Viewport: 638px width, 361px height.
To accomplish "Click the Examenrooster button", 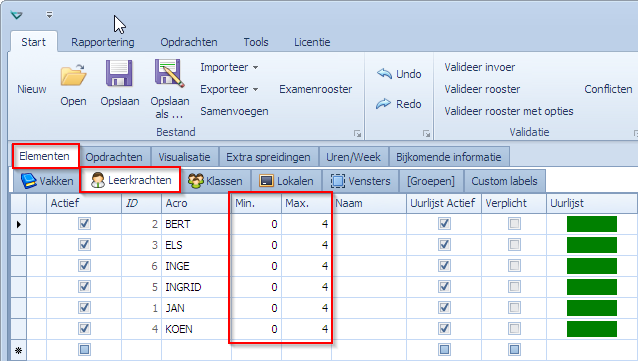I will click(316, 89).
